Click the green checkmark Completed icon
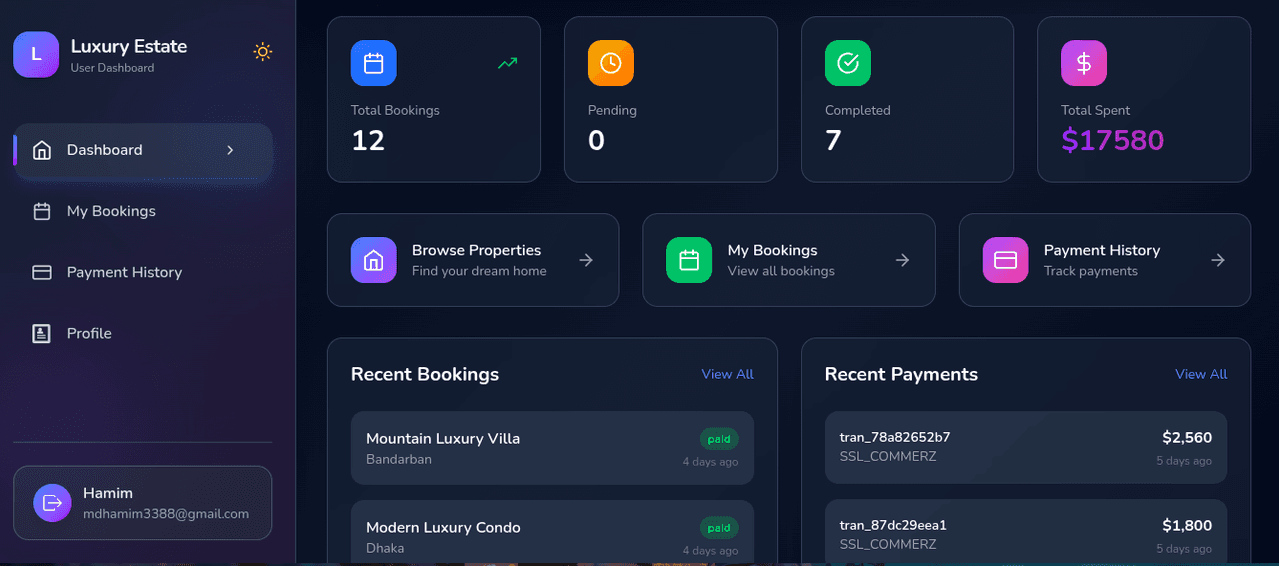The image size is (1279, 566). coord(847,63)
